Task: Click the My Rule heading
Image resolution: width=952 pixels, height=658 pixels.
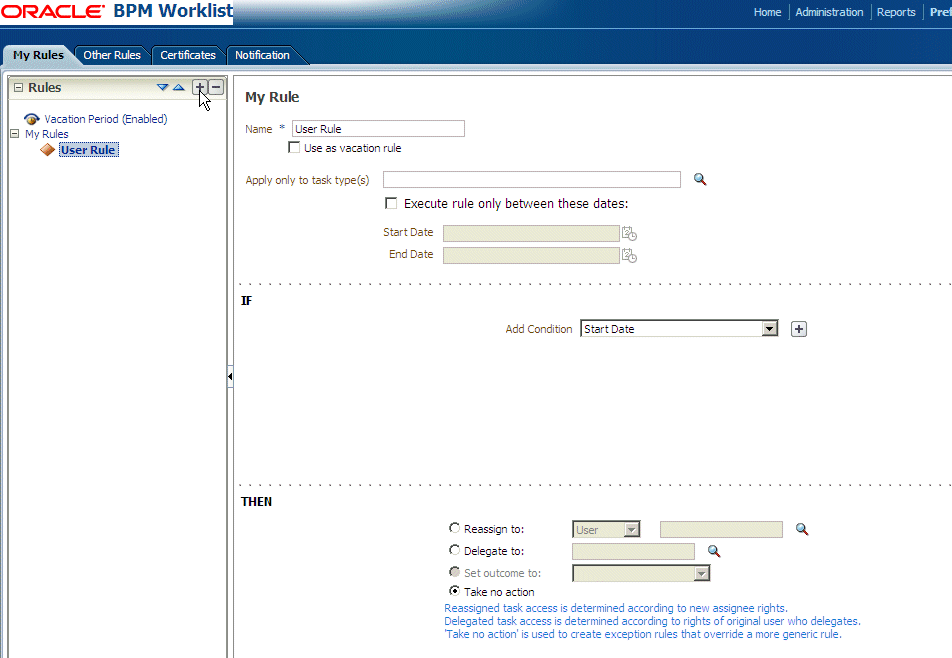Action: (x=272, y=97)
